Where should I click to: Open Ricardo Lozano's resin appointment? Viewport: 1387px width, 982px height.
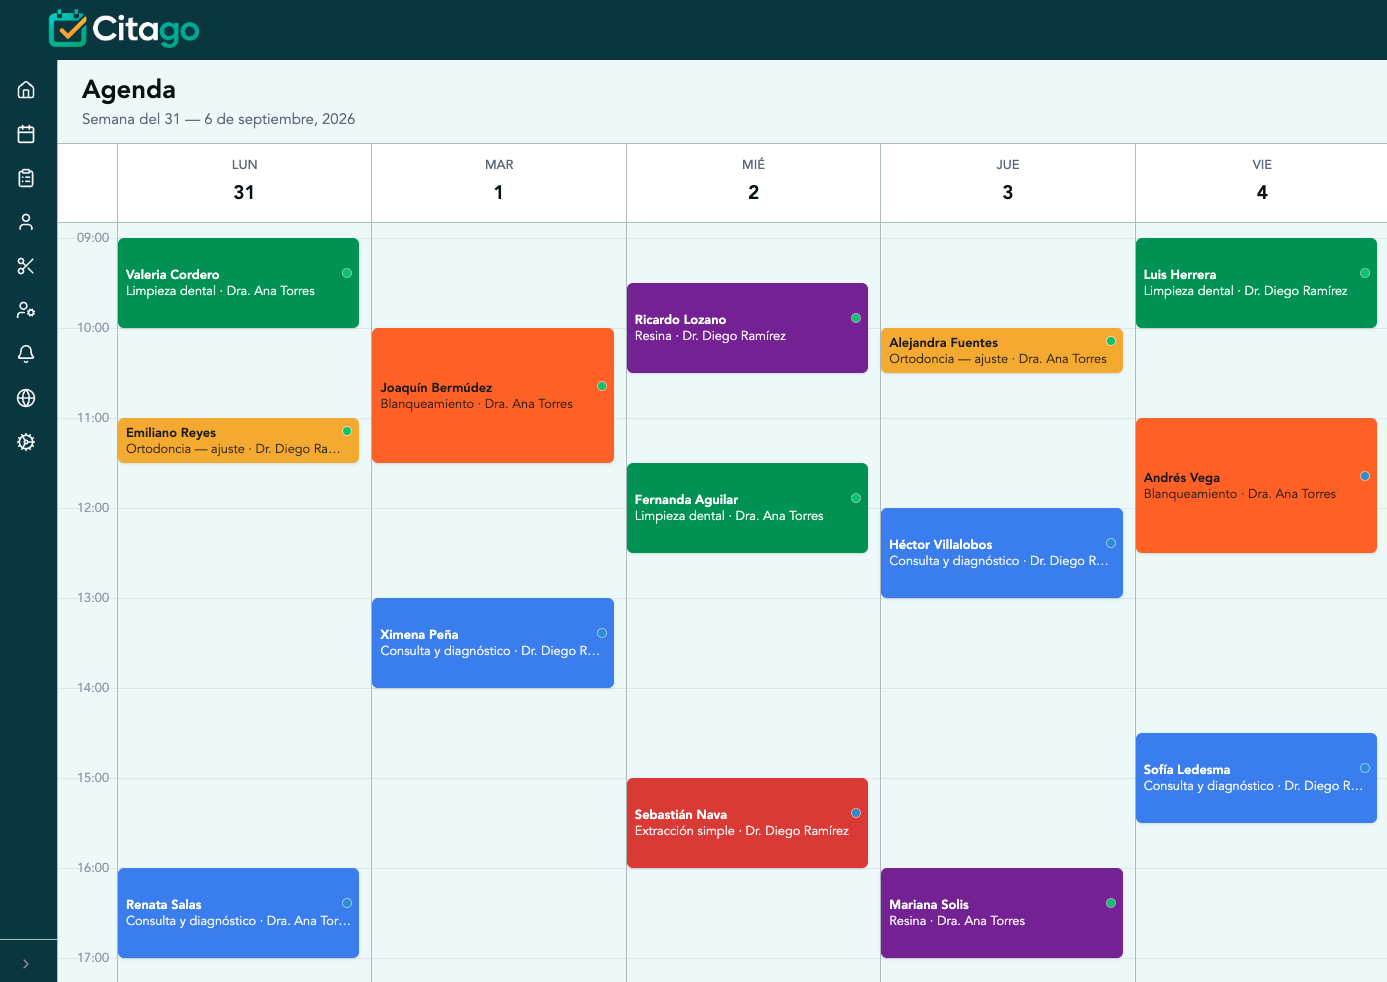[x=747, y=328]
